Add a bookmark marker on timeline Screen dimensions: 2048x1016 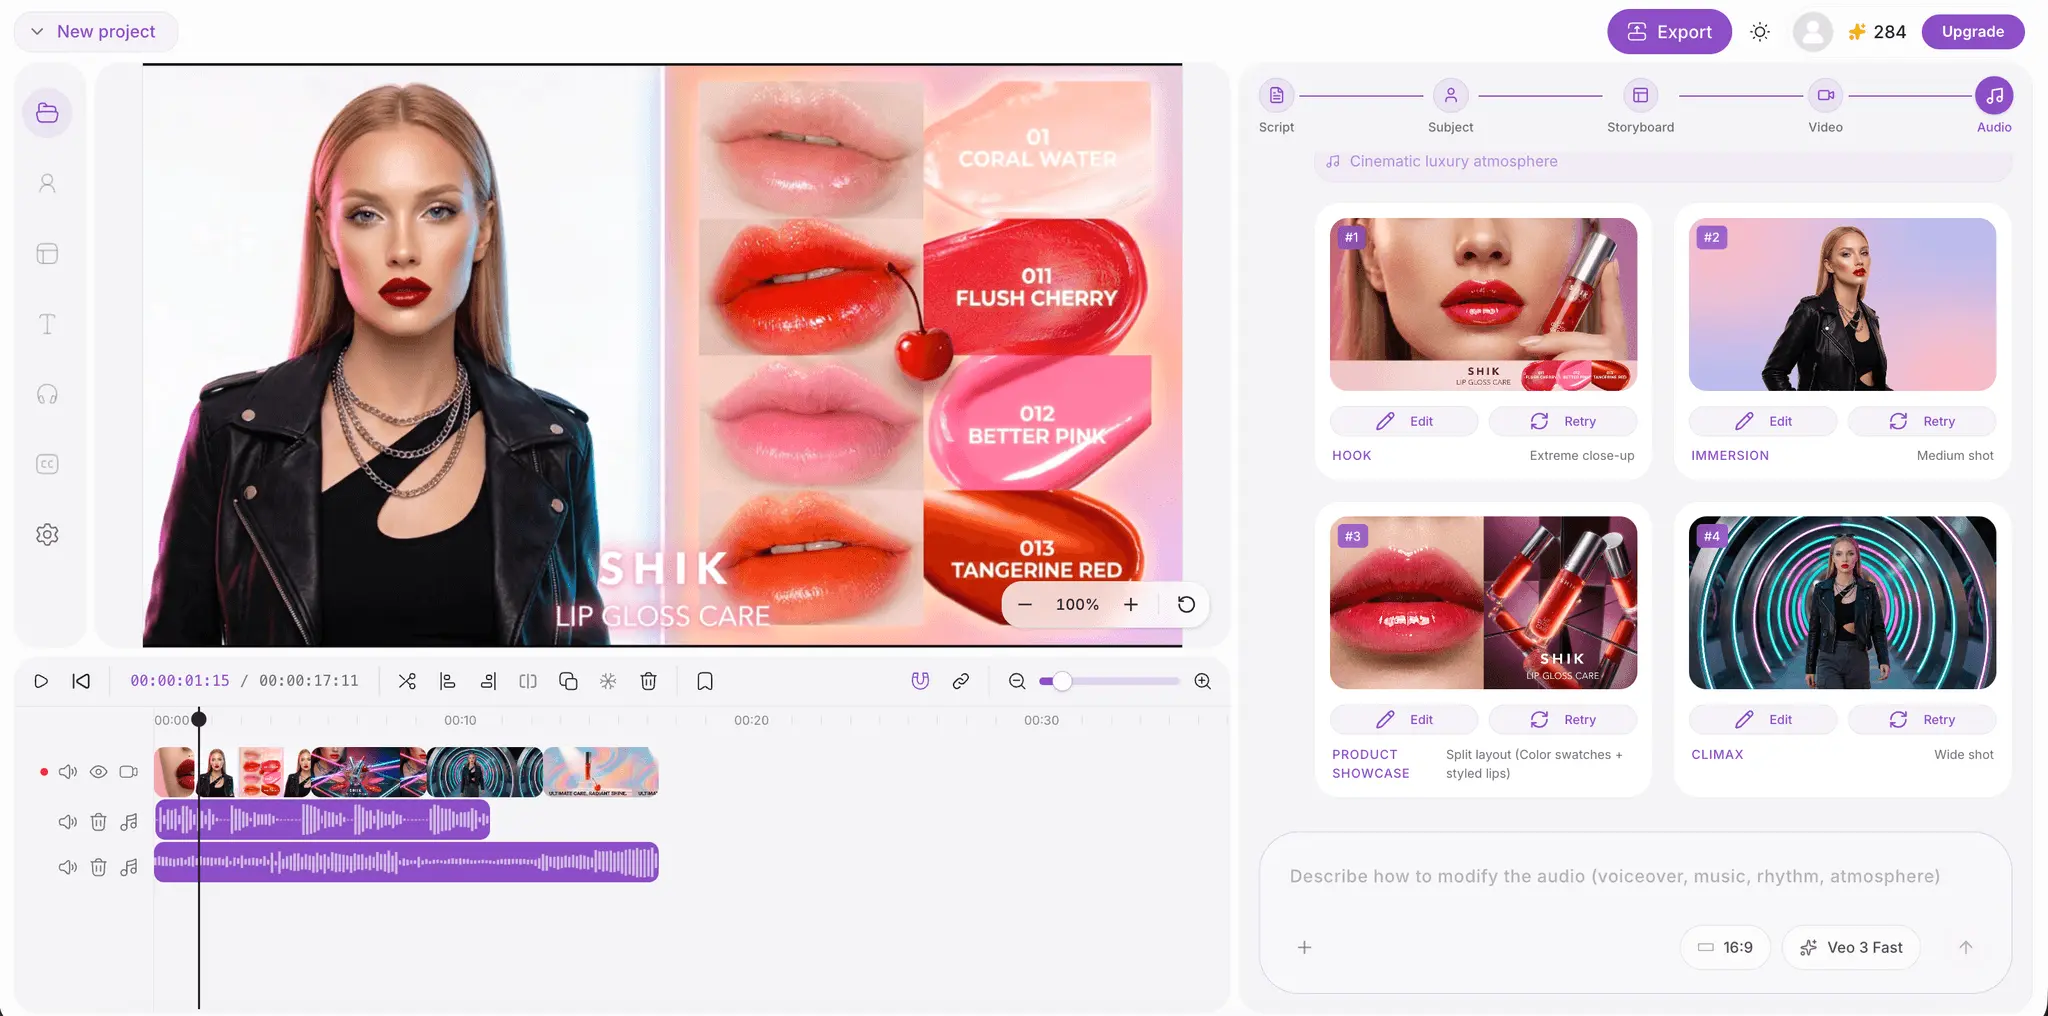pyautogui.click(x=705, y=681)
